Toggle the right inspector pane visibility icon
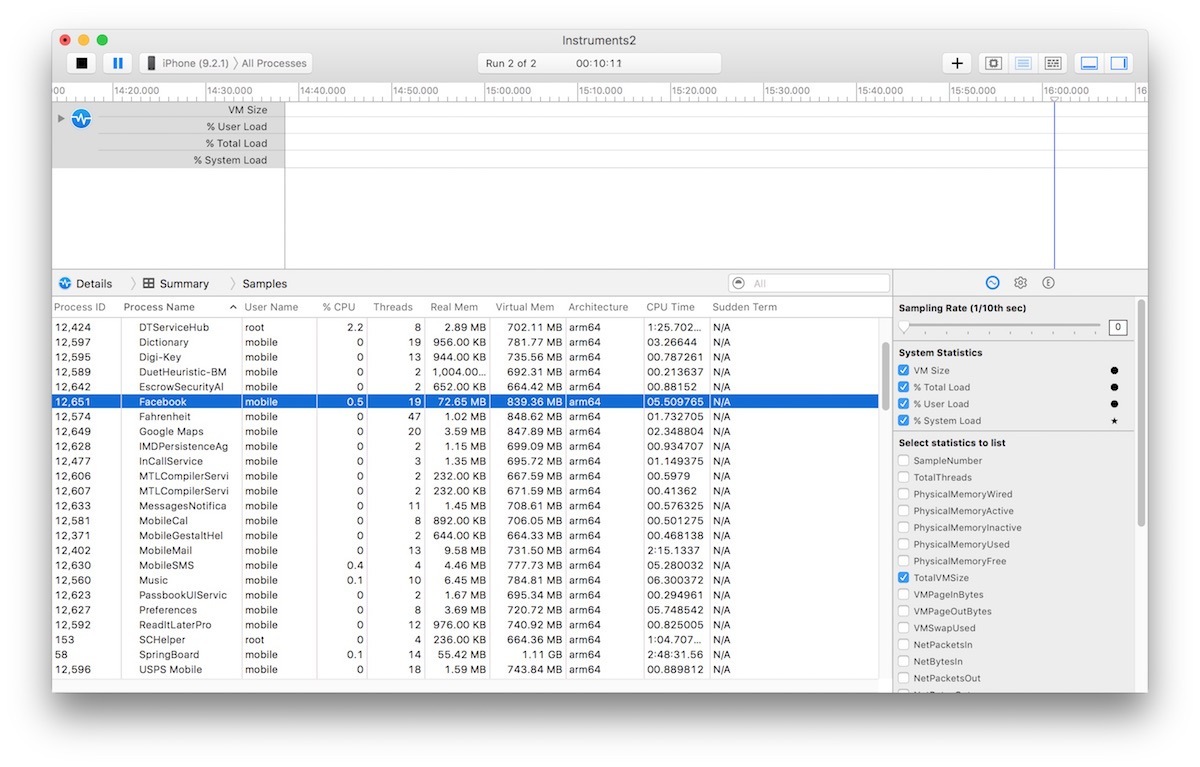 1118,63
